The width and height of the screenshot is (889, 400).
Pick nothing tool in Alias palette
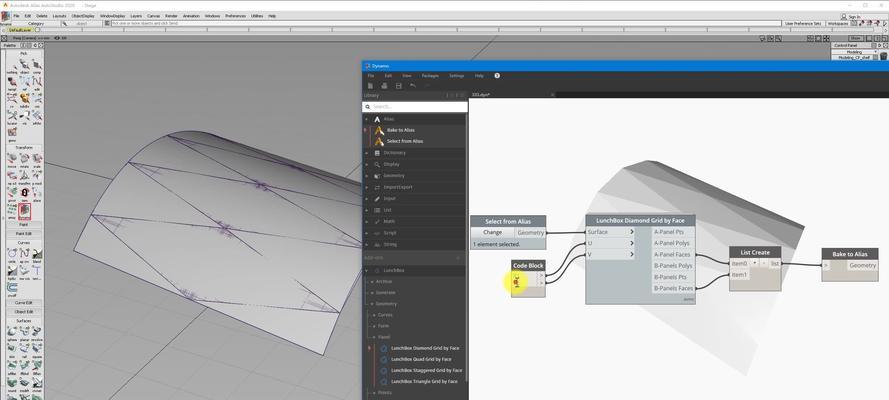[11, 66]
